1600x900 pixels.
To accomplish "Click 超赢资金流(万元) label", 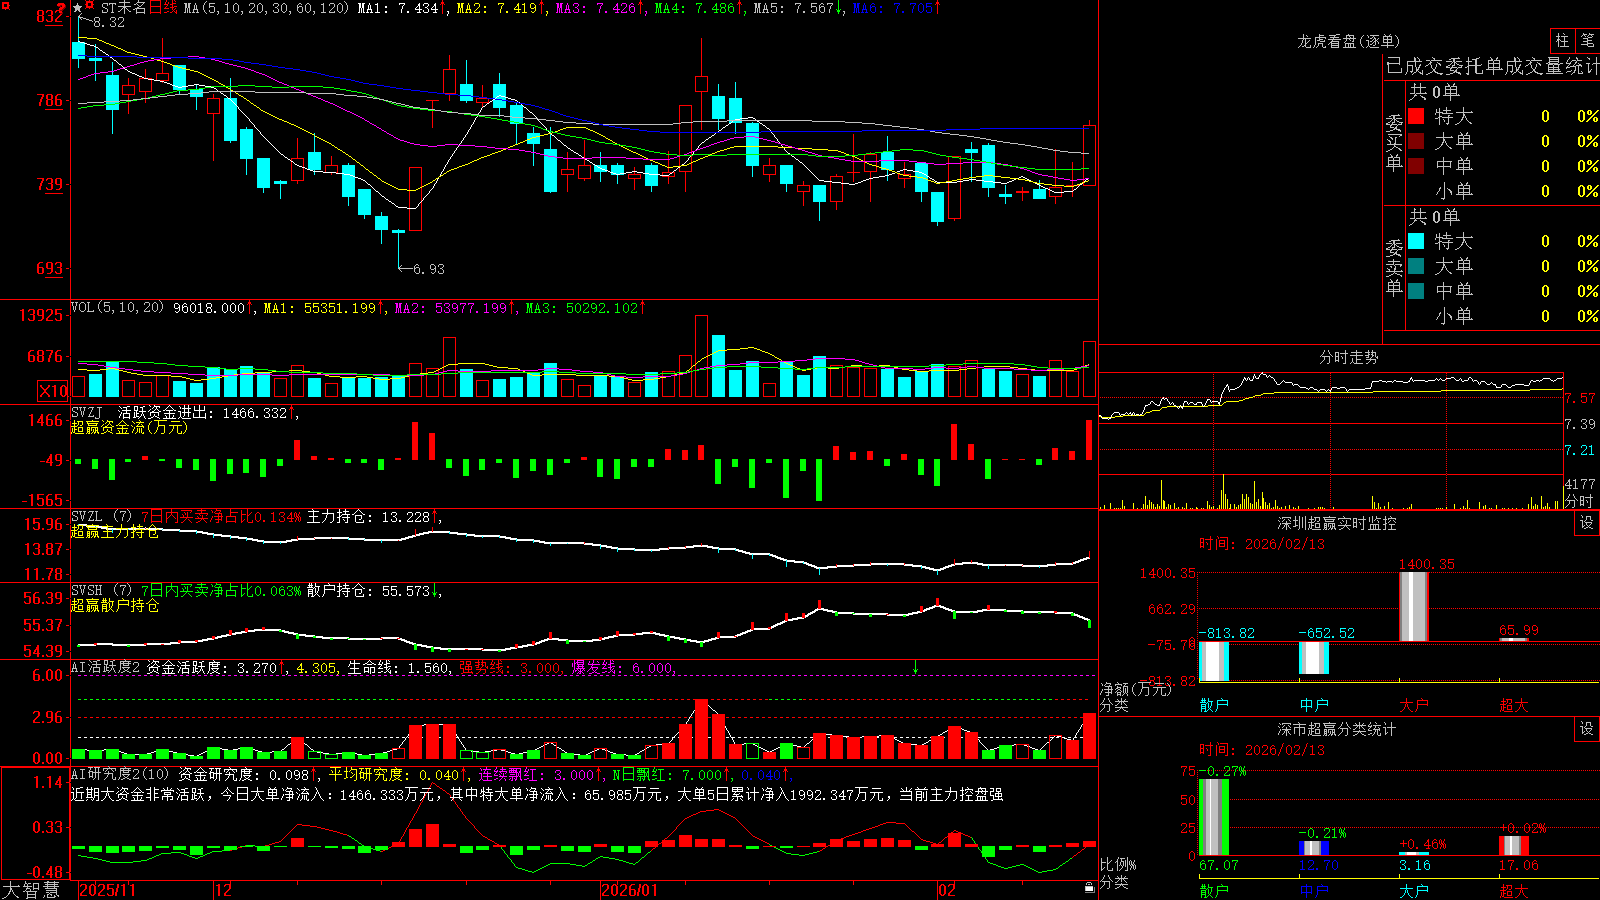I will [129, 427].
